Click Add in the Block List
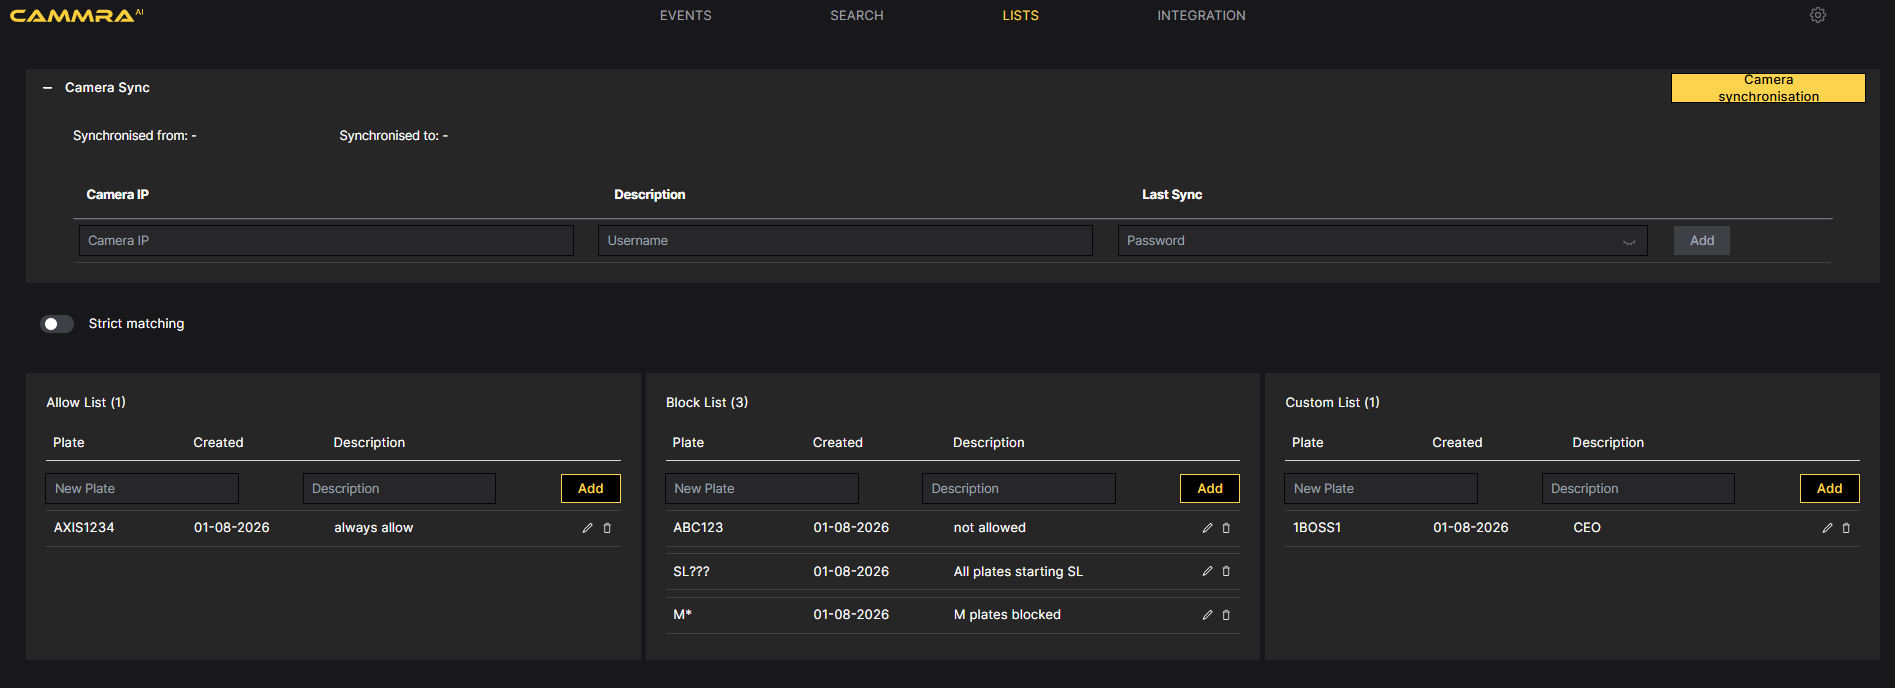The width and height of the screenshot is (1895, 688). point(1209,488)
